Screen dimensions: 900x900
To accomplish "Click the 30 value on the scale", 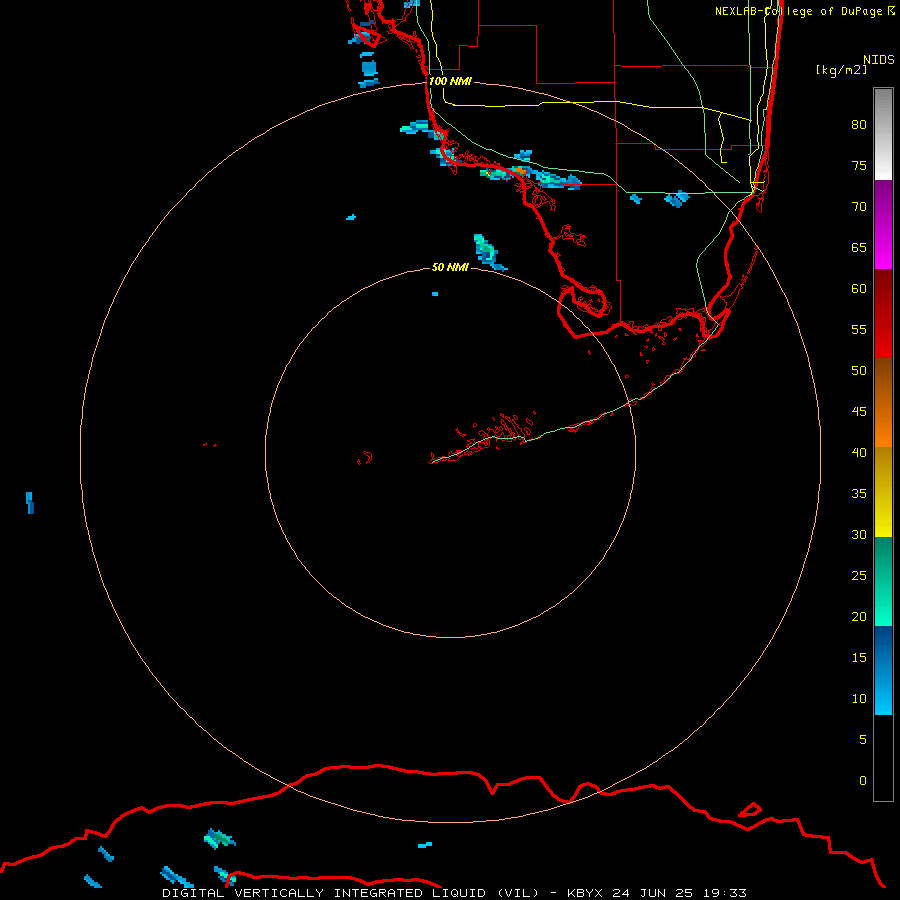I will click(x=859, y=534).
